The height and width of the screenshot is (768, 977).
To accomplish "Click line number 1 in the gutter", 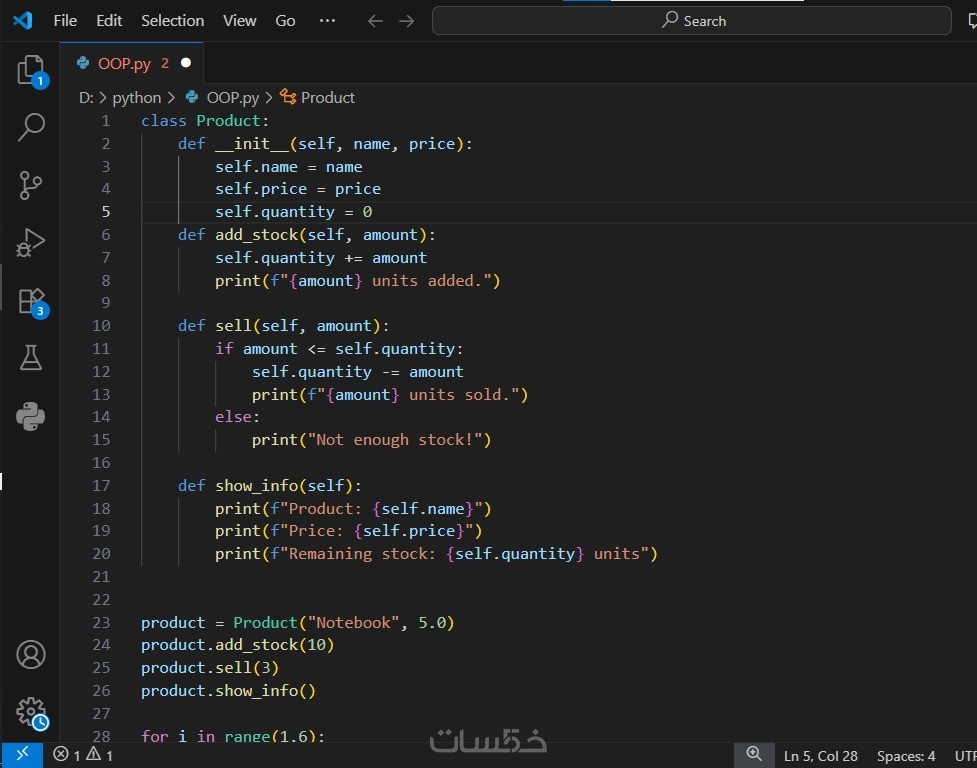I will (x=106, y=121).
